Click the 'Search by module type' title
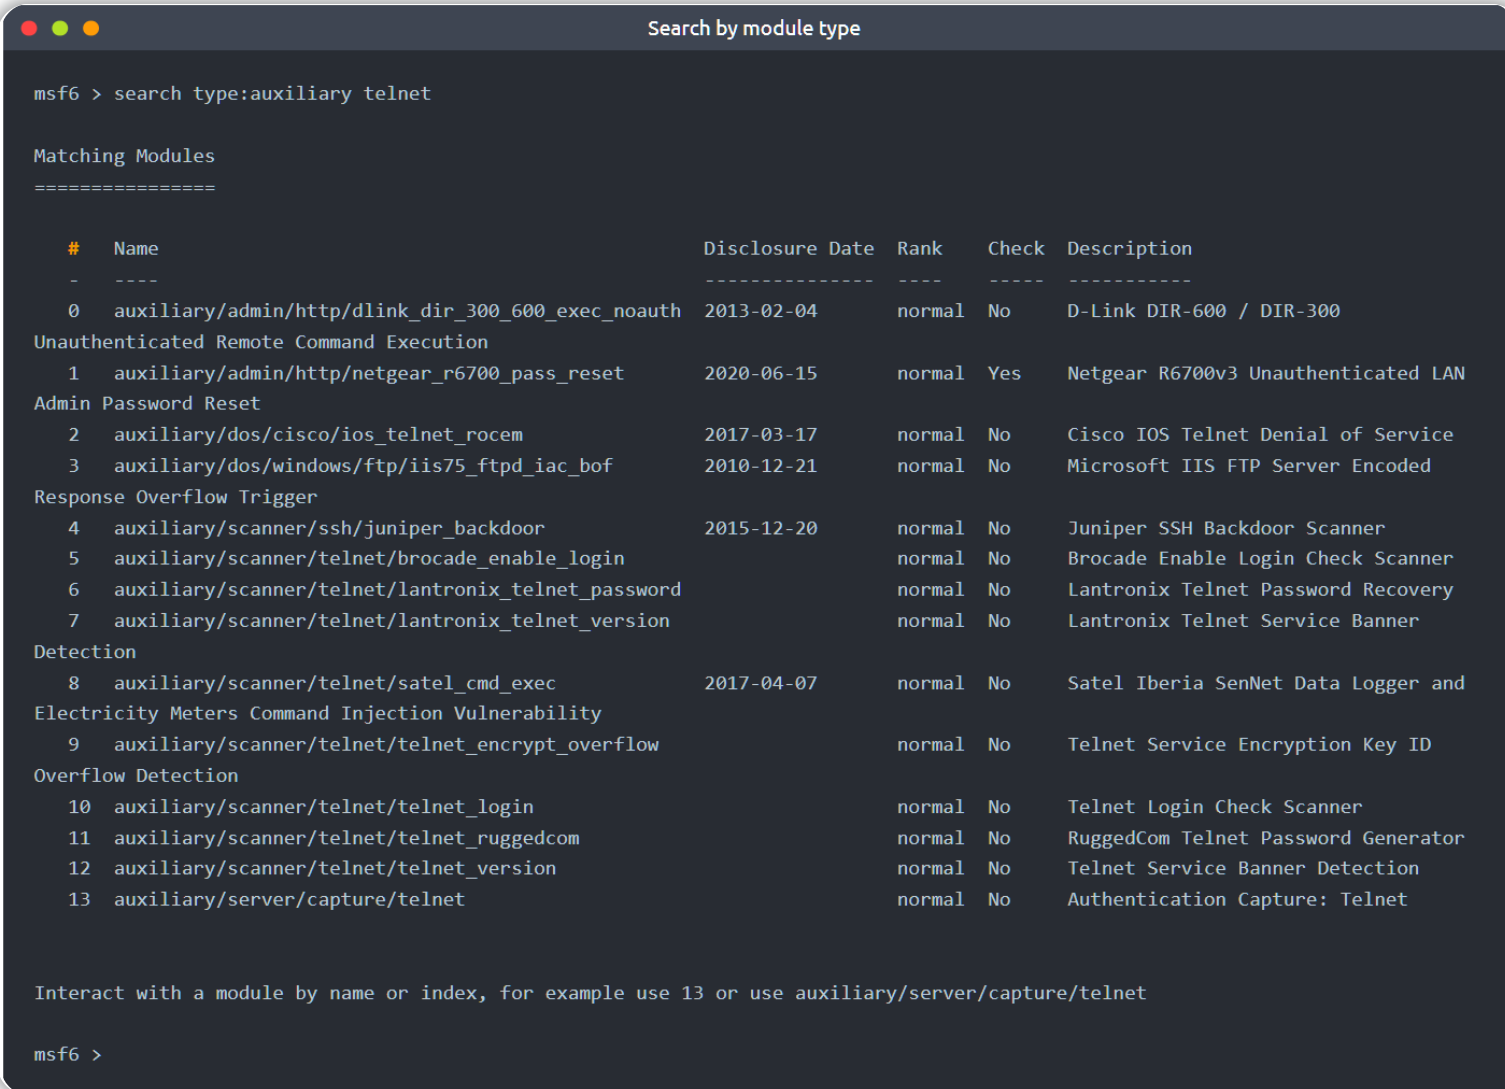The width and height of the screenshot is (1505, 1089). [x=753, y=28]
